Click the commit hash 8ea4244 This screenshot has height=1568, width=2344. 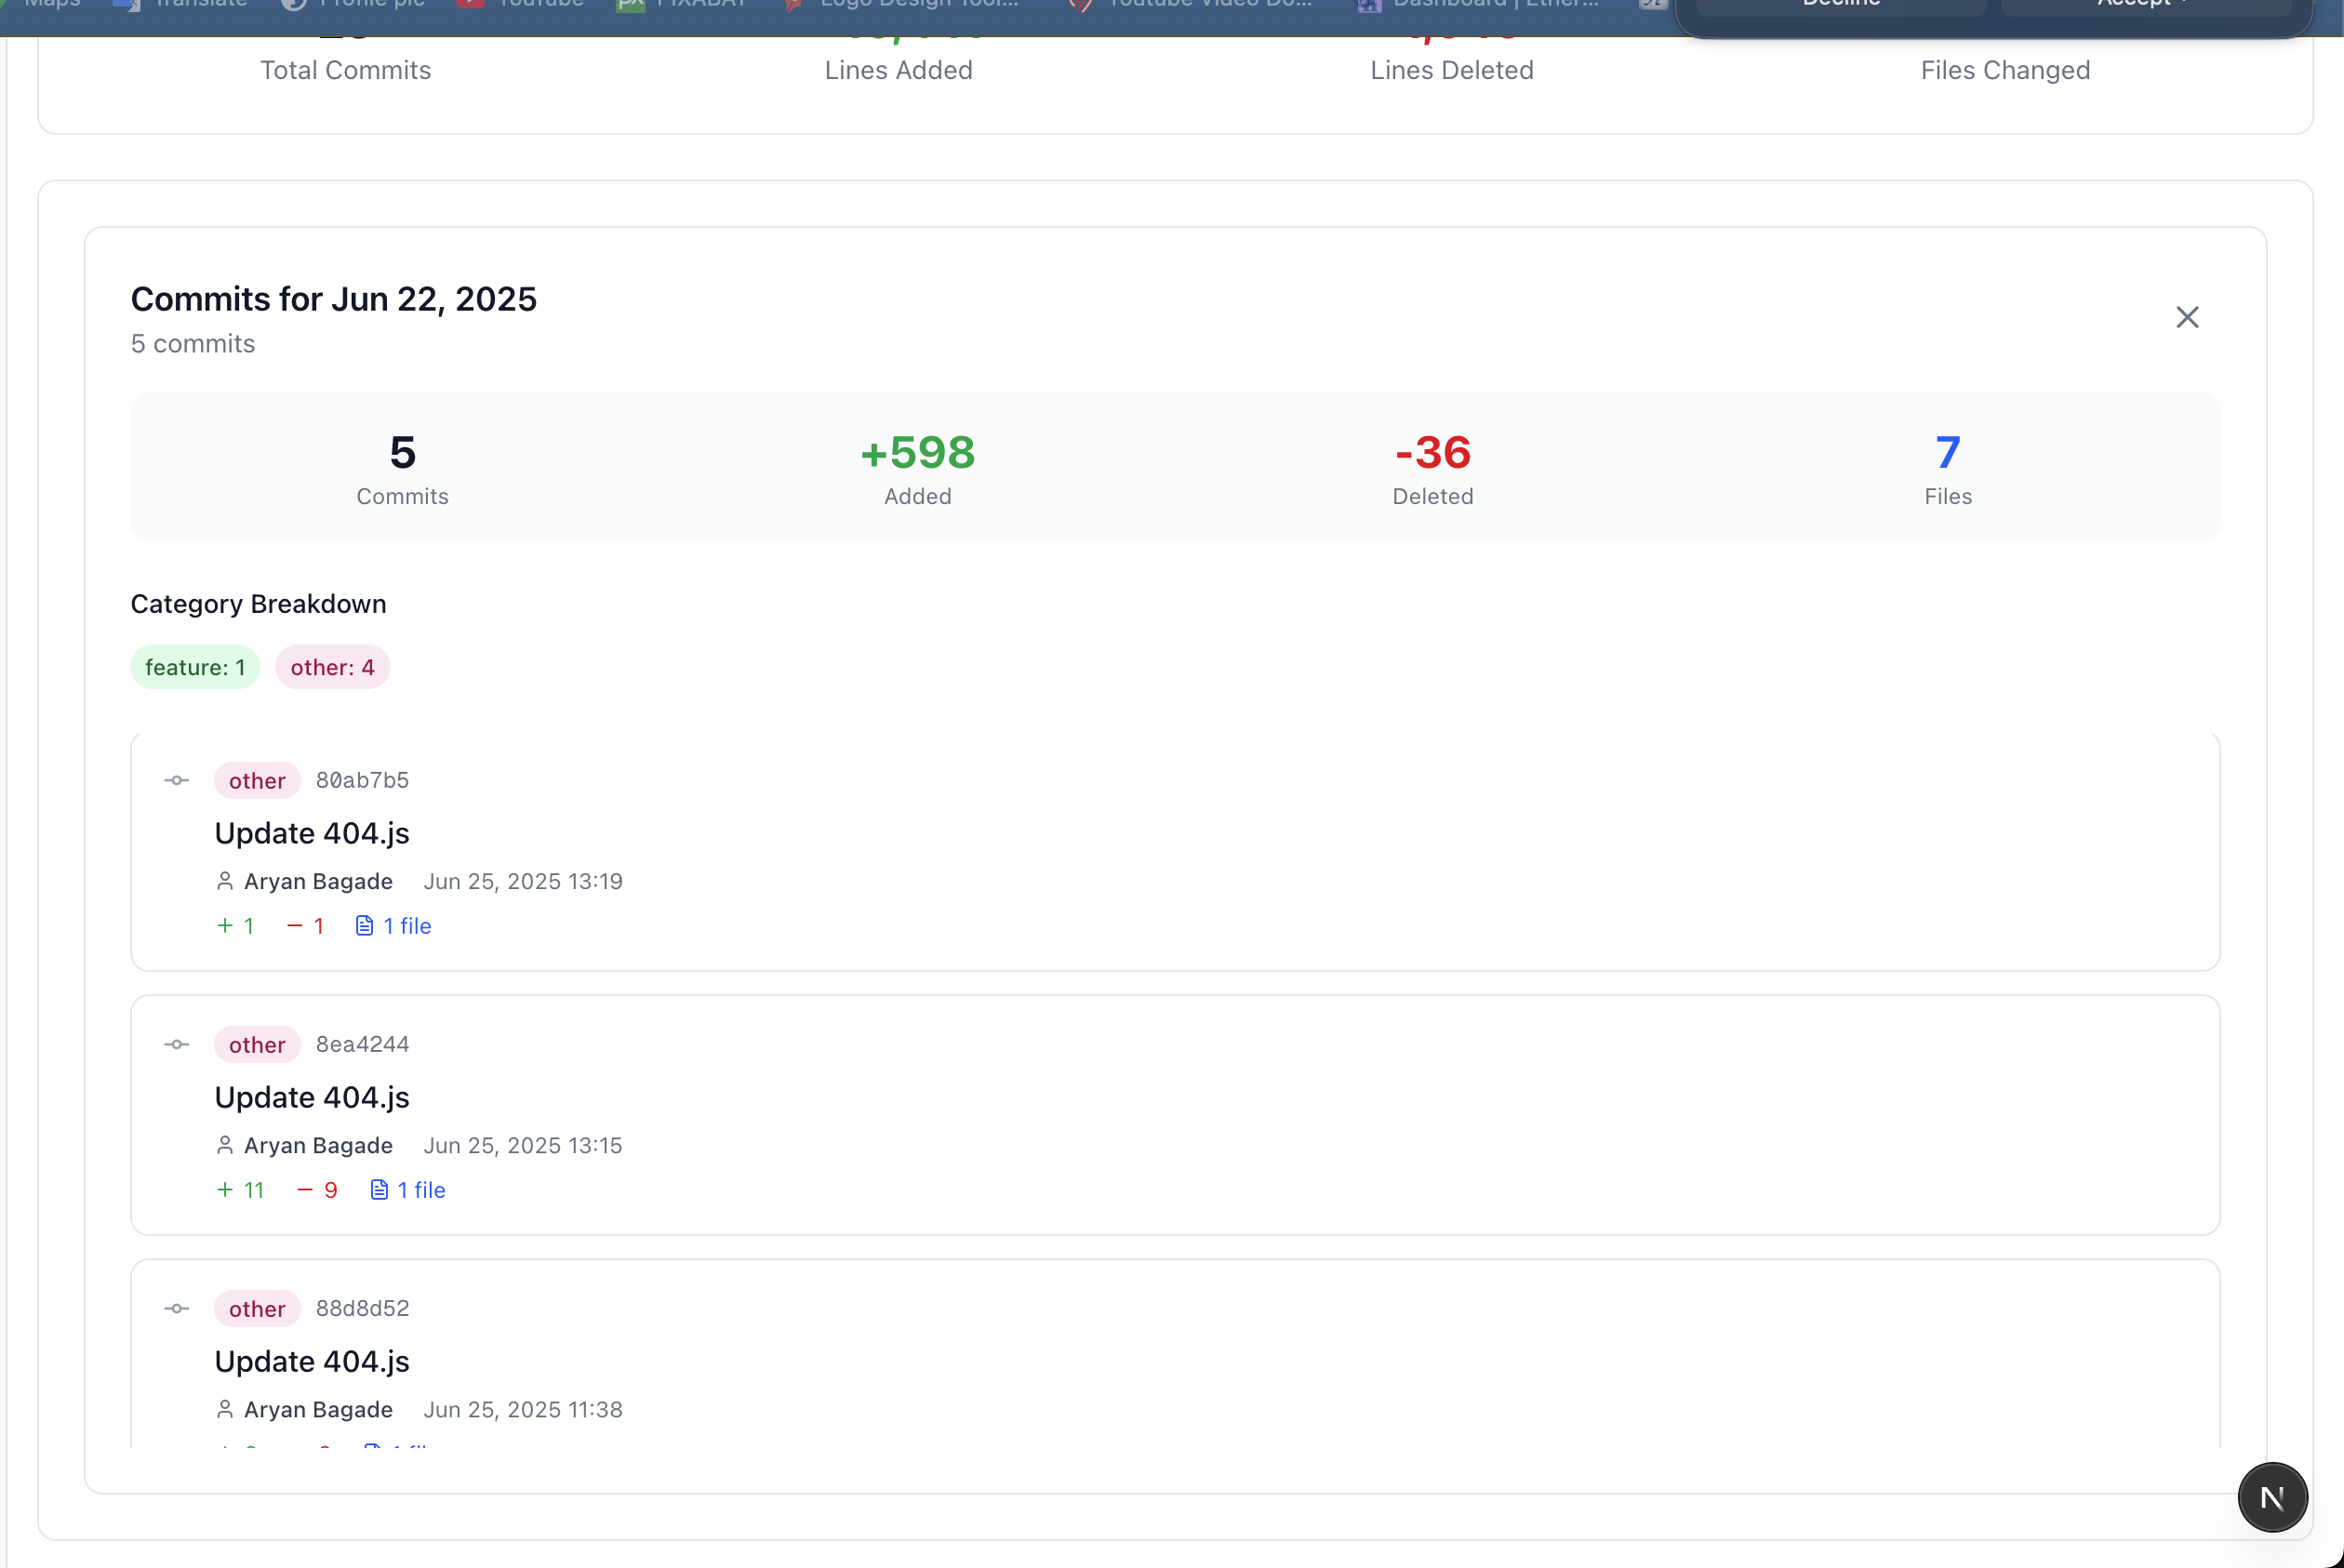point(362,1044)
